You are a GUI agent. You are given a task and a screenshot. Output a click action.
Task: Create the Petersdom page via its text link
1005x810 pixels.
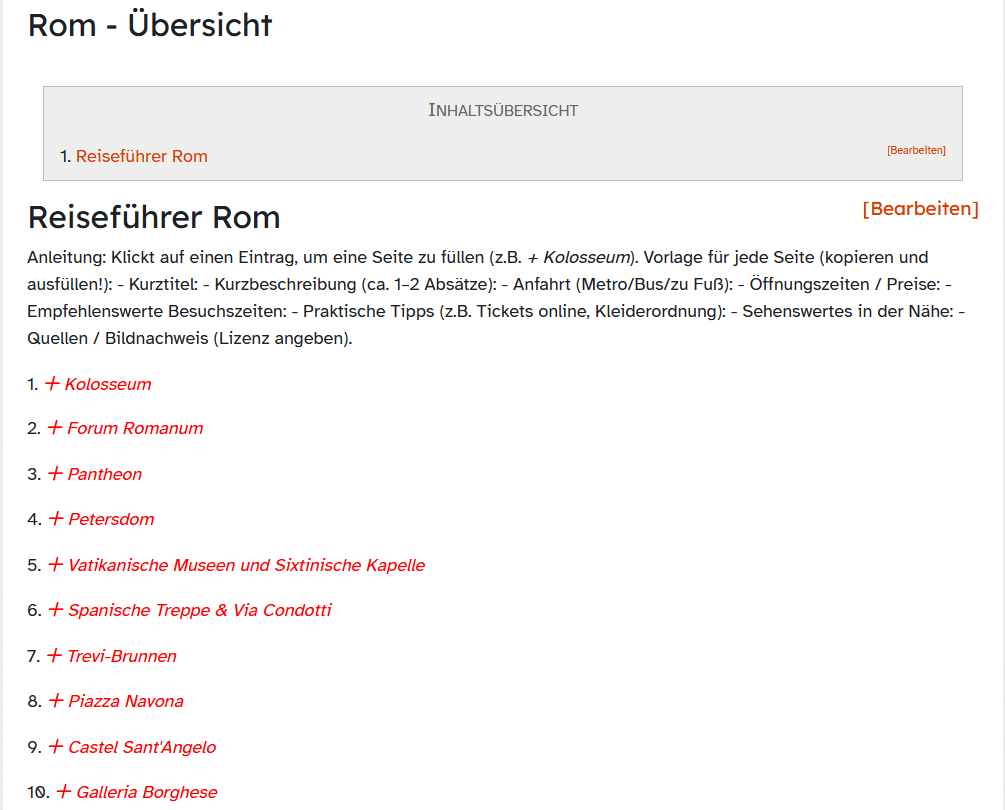point(111,519)
